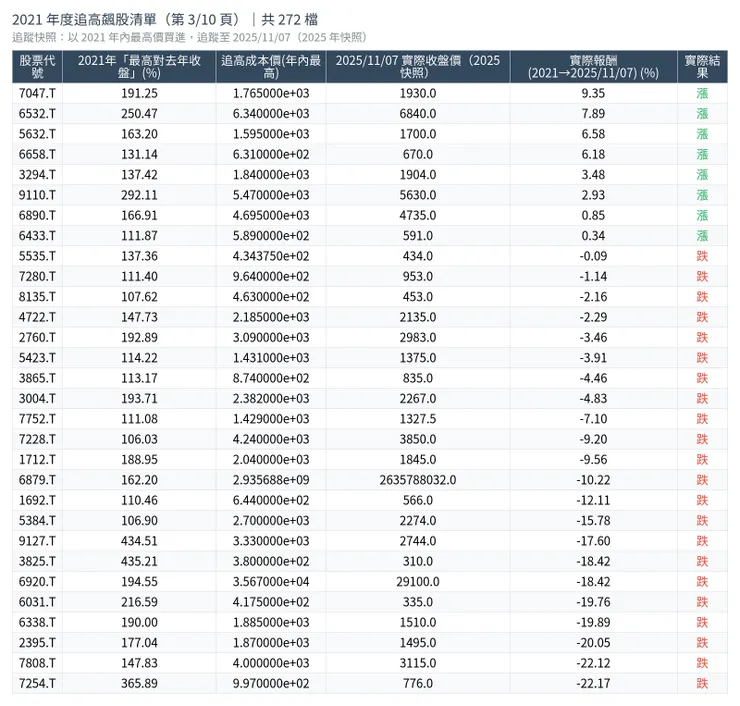740x706 pixels.
Task: Click the 追蹤快照 subtitle description
Action: click(190, 37)
